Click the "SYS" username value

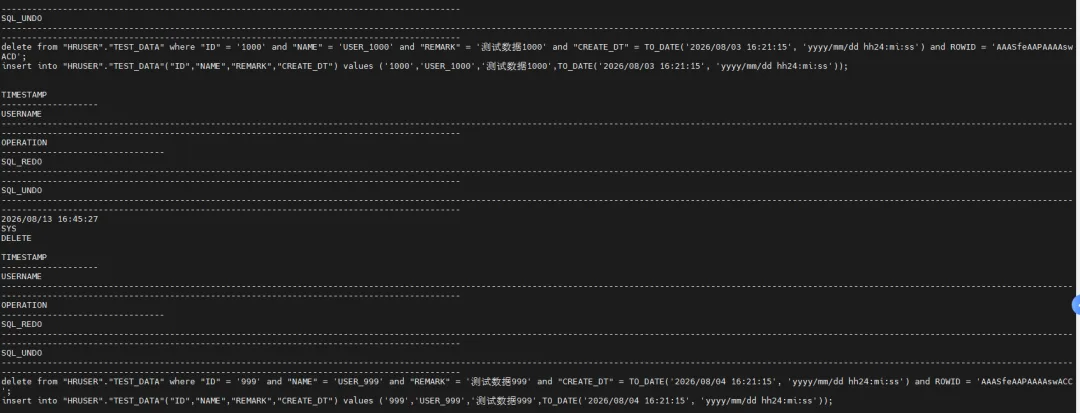coord(9,229)
